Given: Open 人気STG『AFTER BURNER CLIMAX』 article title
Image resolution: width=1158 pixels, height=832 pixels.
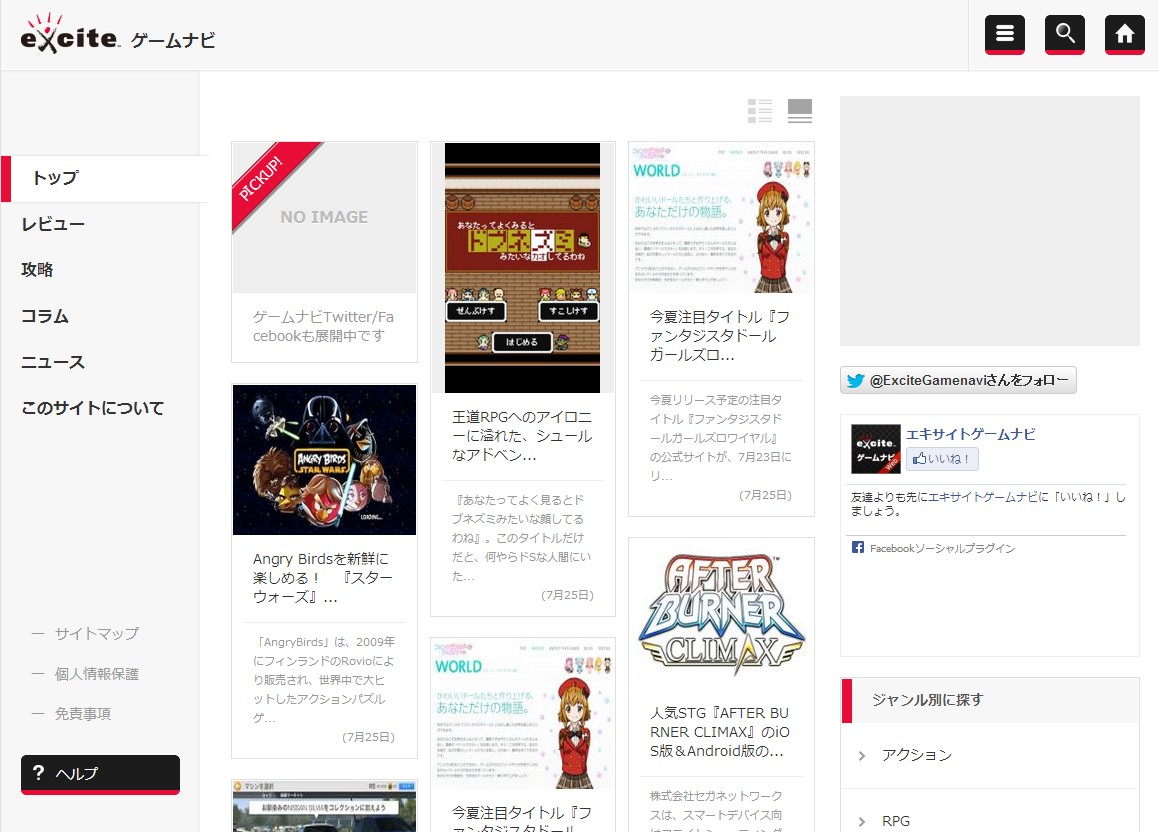Looking at the screenshot, I should coord(720,732).
